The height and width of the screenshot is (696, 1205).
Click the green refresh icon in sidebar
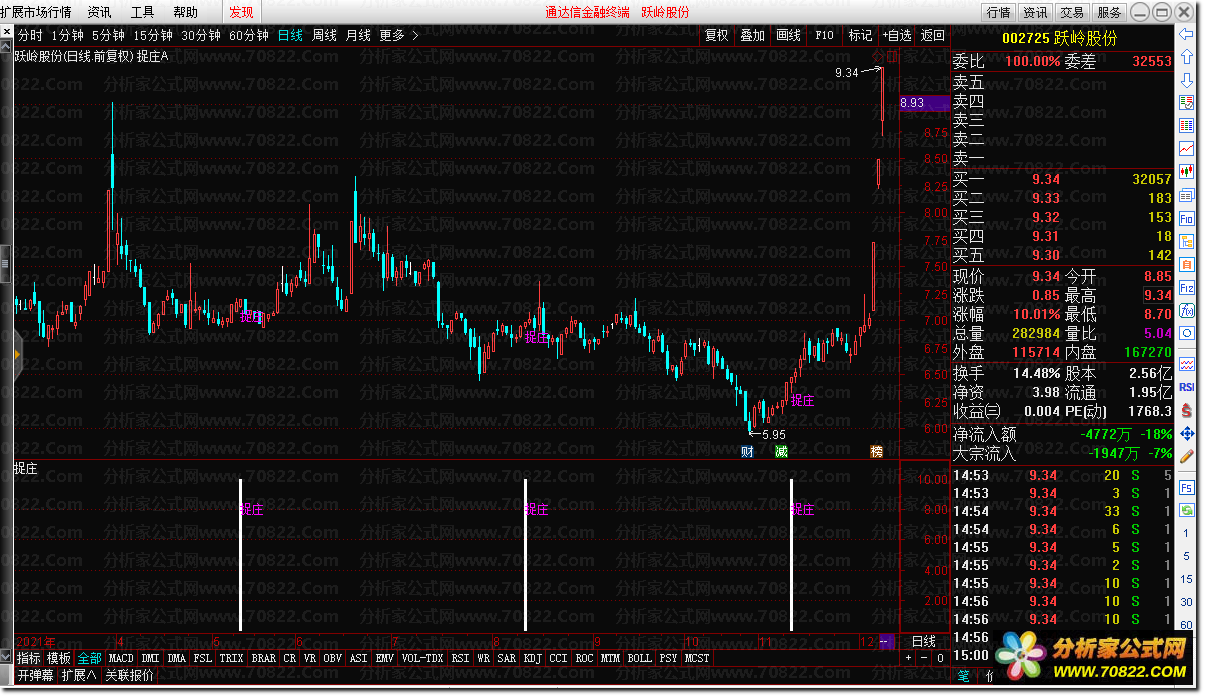(x=1187, y=510)
